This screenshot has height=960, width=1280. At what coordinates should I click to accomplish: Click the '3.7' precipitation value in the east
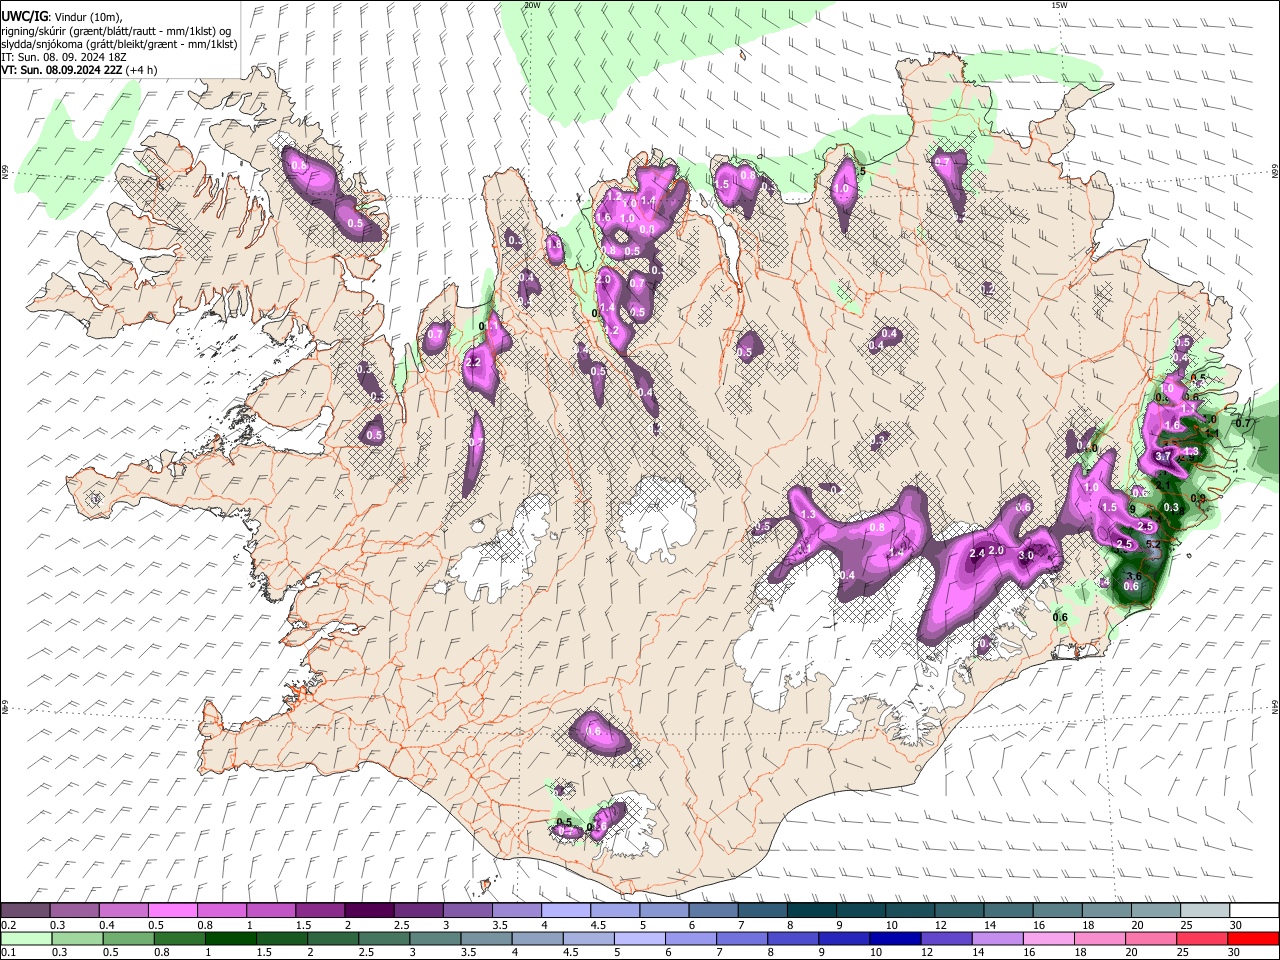pyautogui.click(x=1163, y=456)
